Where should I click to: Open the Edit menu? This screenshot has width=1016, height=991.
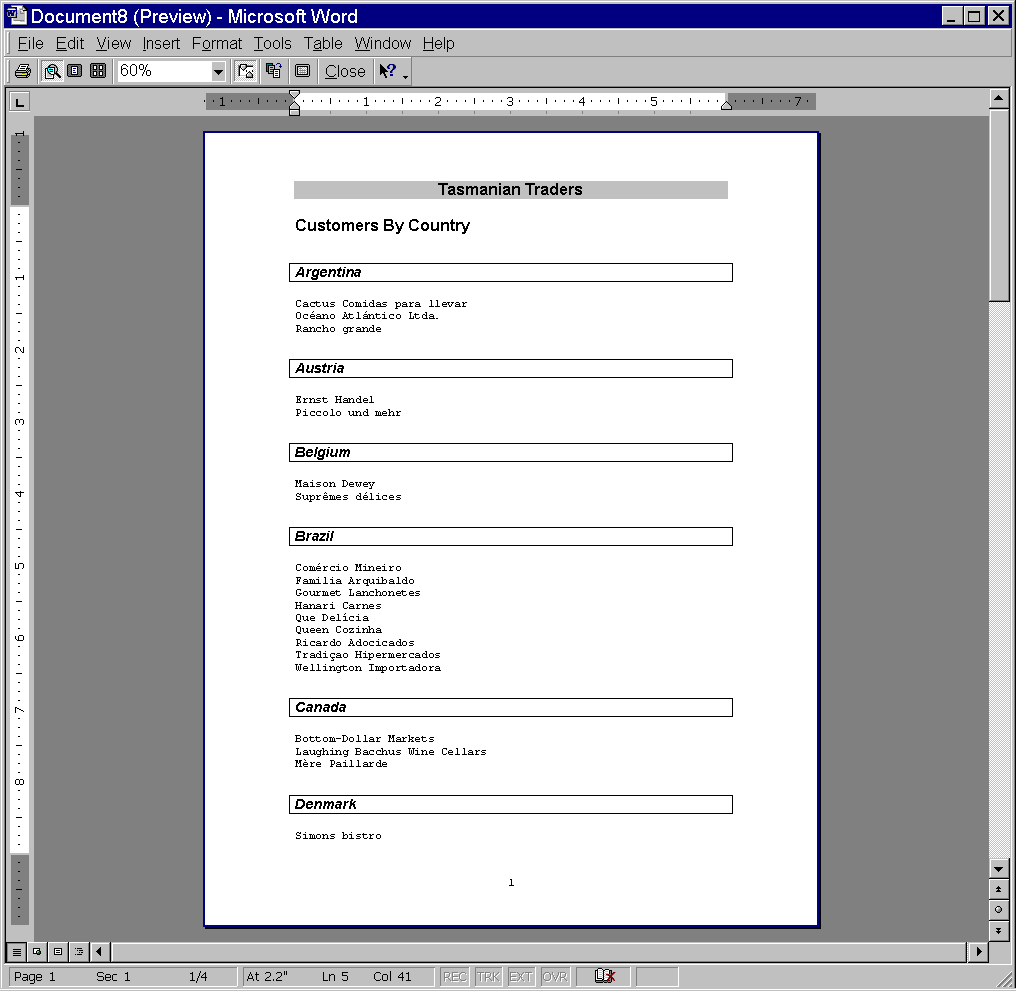(69, 43)
